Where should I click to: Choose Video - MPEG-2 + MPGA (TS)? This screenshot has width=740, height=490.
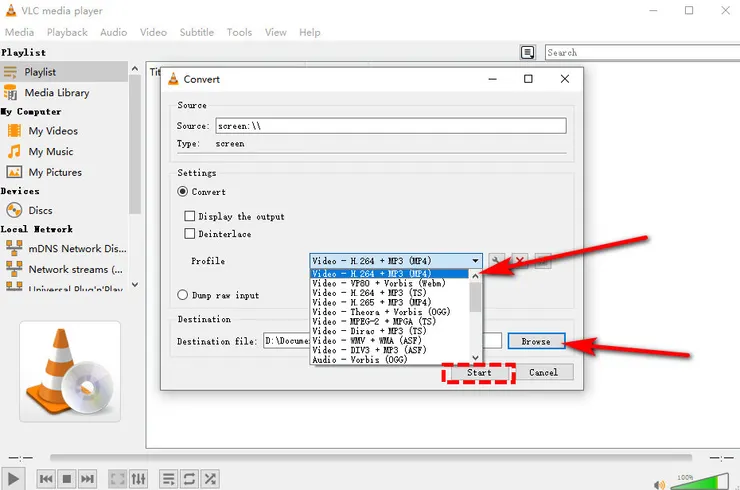coord(390,321)
